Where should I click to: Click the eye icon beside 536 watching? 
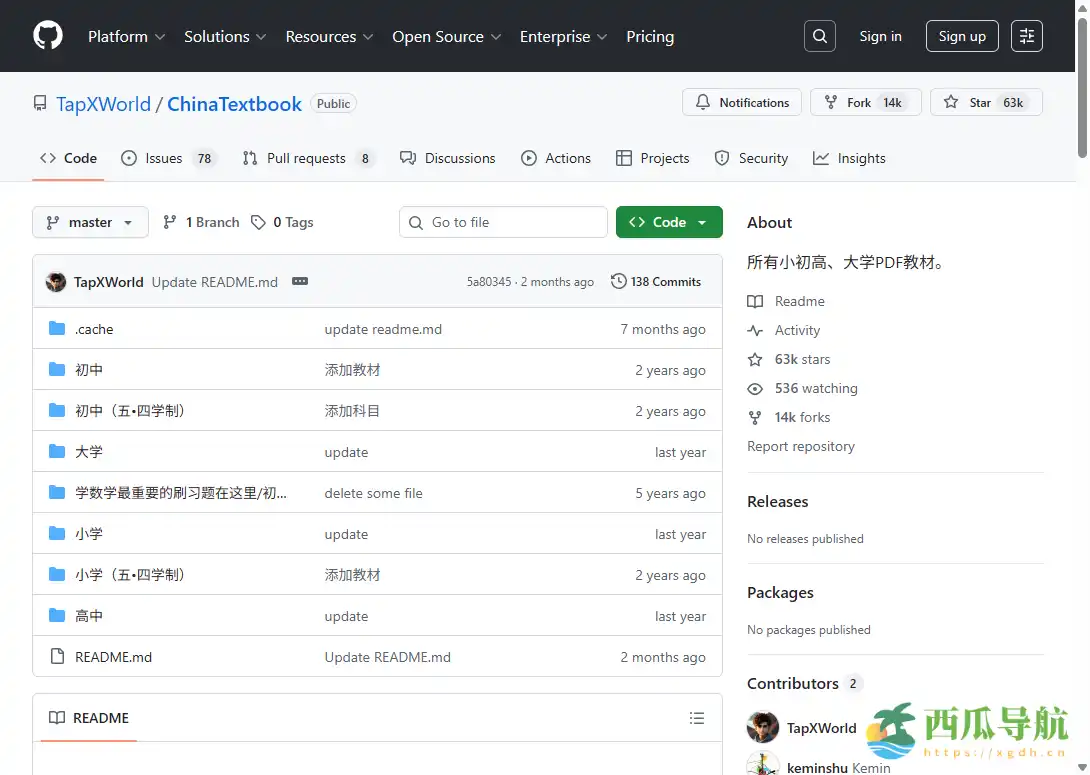(754, 388)
